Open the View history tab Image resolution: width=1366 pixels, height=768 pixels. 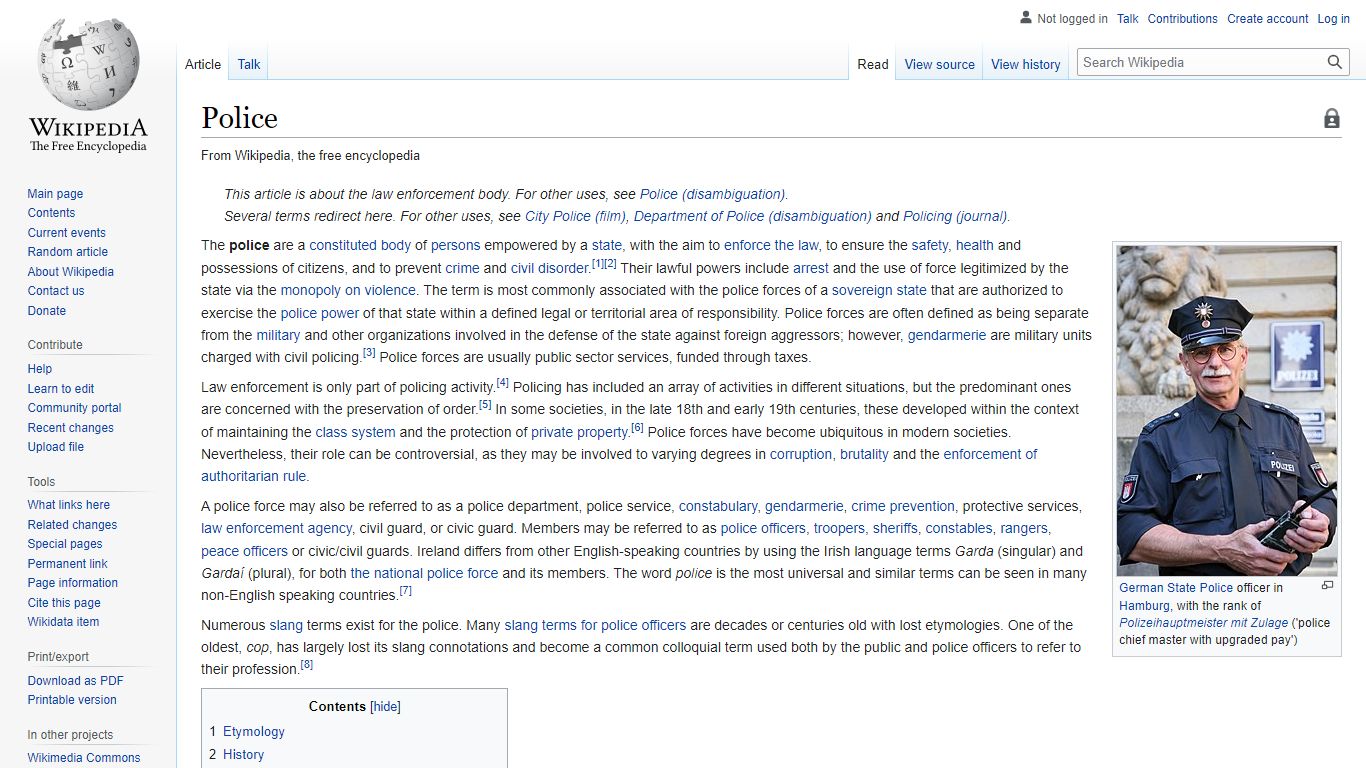click(1025, 64)
